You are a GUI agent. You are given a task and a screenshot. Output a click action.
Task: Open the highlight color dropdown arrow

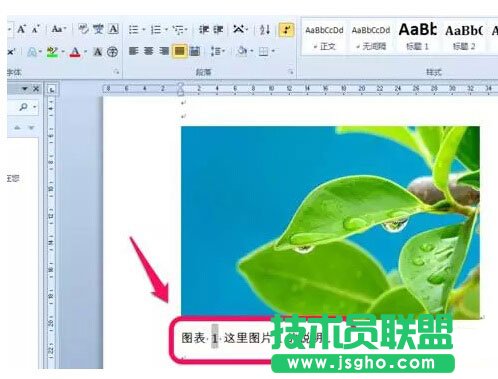point(63,52)
